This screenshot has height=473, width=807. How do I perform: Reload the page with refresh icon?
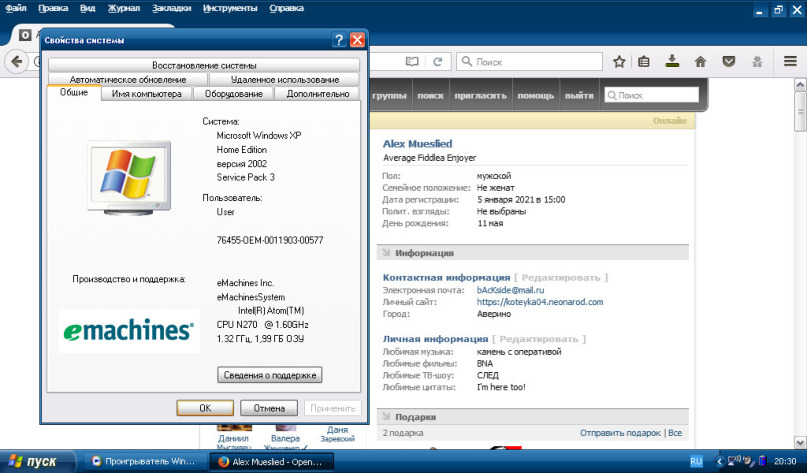[438, 62]
